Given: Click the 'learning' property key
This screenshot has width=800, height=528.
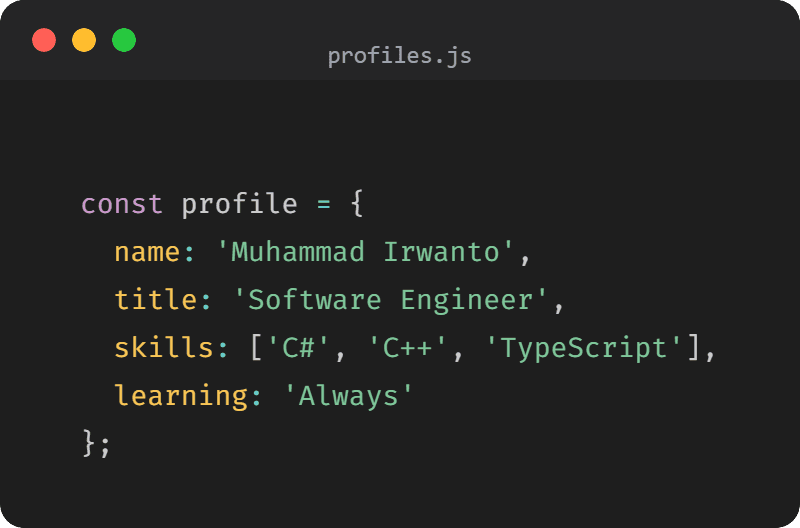Looking at the screenshot, I should [x=181, y=396].
